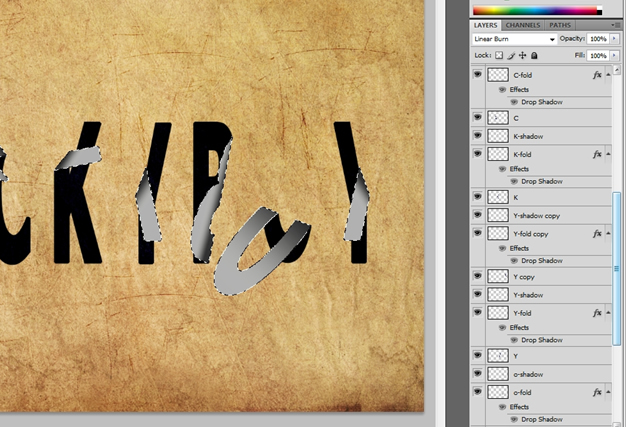This screenshot has height=427, width=626.
Task: Toggle lock position icon
Action: pos(523,55)
